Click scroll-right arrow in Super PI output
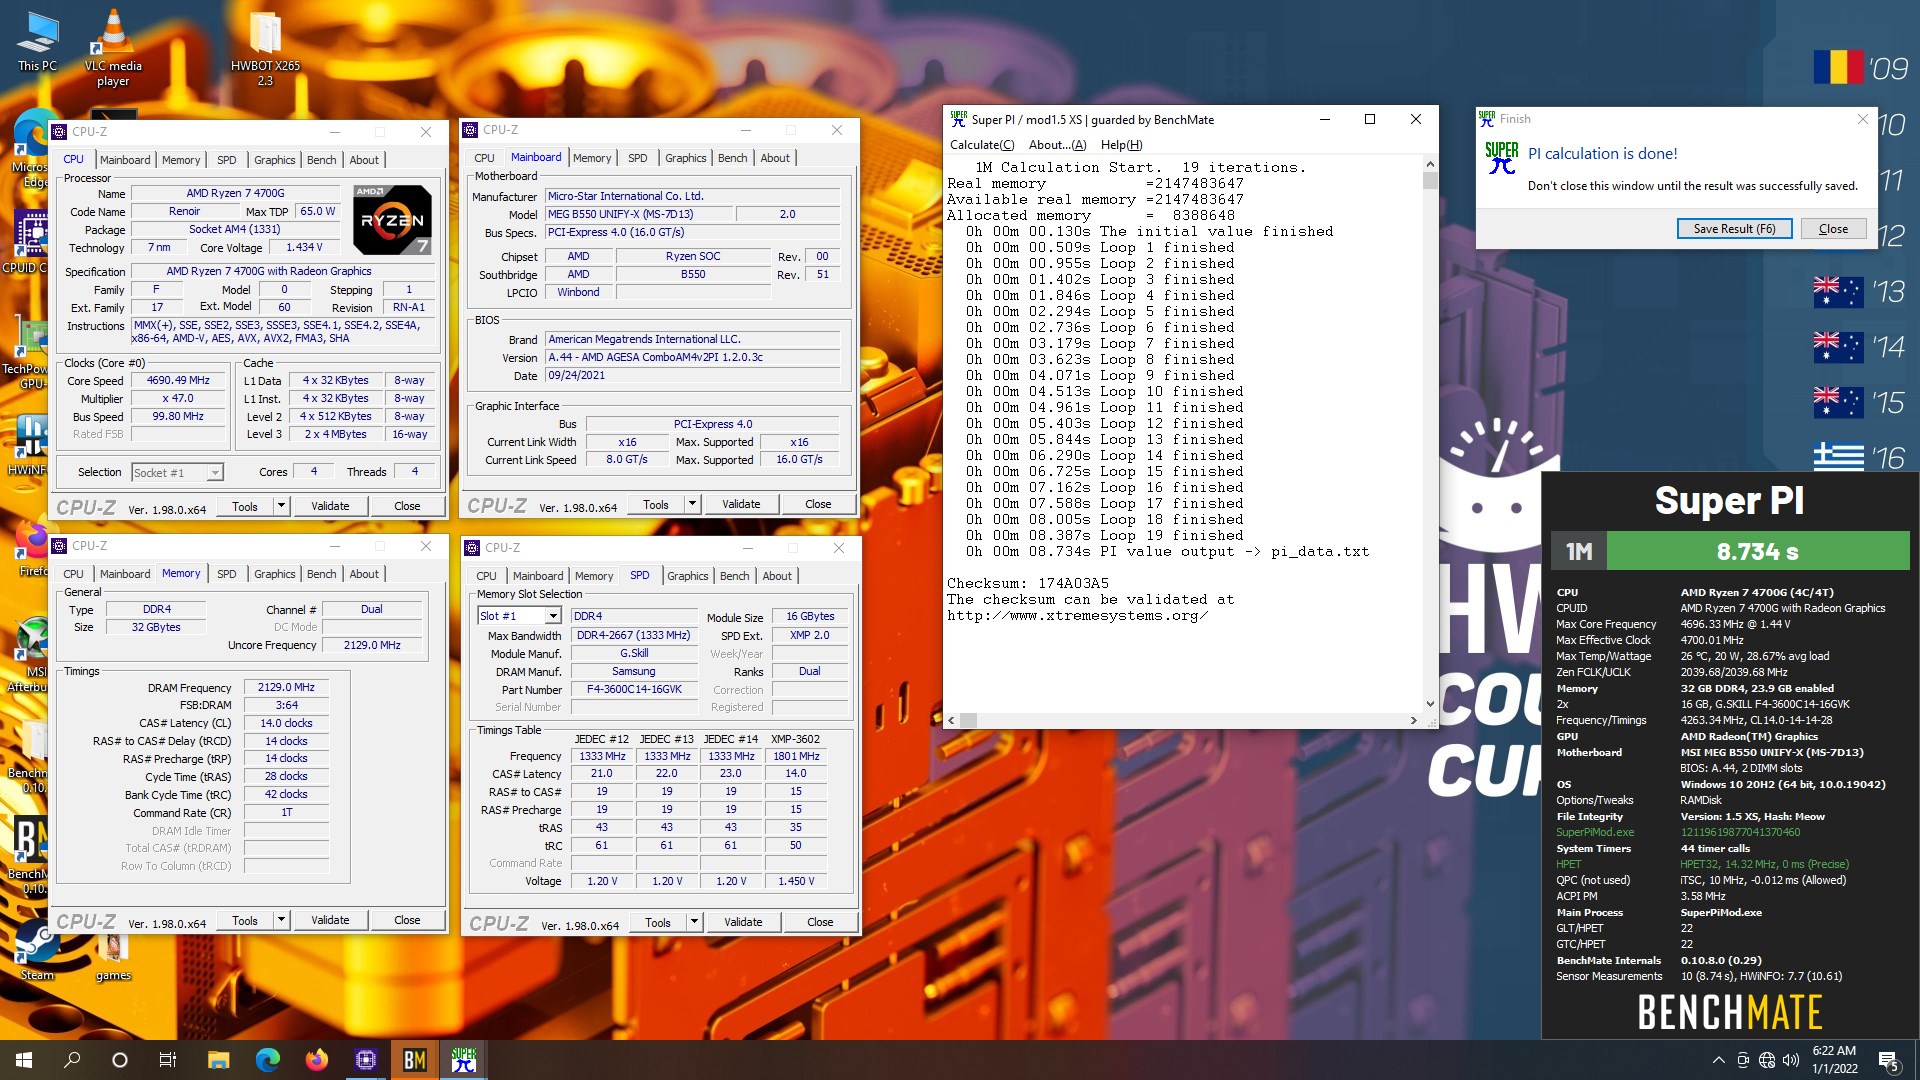The height and width of the screenshot is (1080, 1920). pyautogui.click(x=1413, y=720)
